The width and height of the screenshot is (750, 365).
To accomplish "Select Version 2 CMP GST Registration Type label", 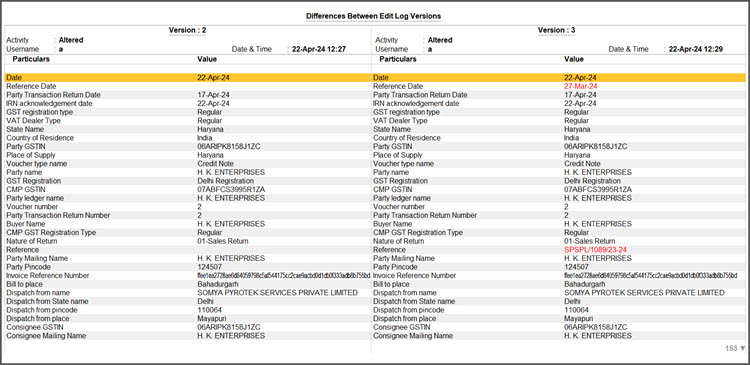I will 51,232.
